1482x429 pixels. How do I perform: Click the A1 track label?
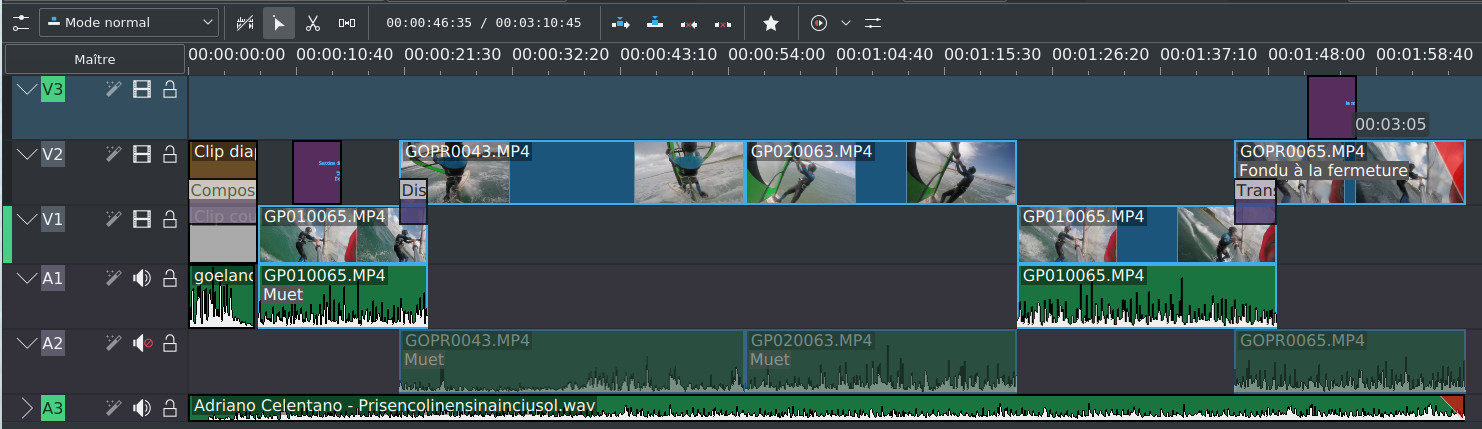click(52, 279)
